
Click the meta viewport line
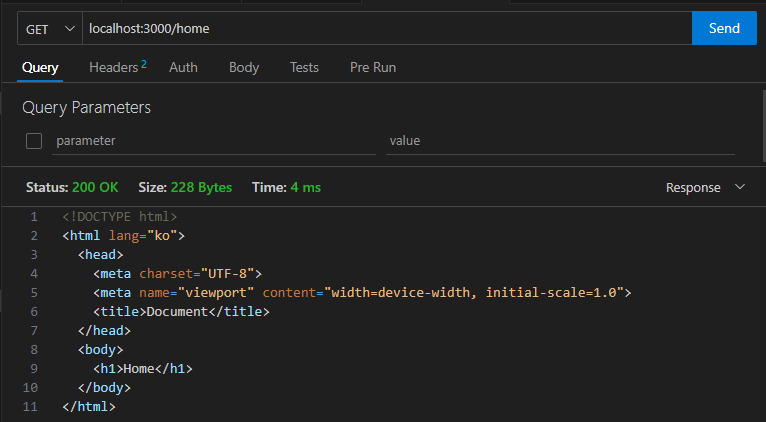(362, 293)
